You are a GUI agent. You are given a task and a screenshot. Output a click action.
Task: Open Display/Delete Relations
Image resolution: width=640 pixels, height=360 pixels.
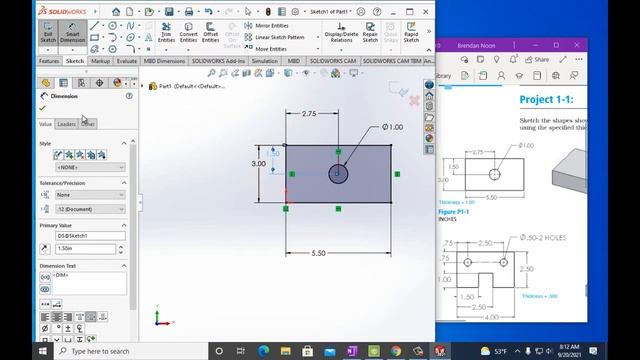pyautogui.click(x=341, y=32)
